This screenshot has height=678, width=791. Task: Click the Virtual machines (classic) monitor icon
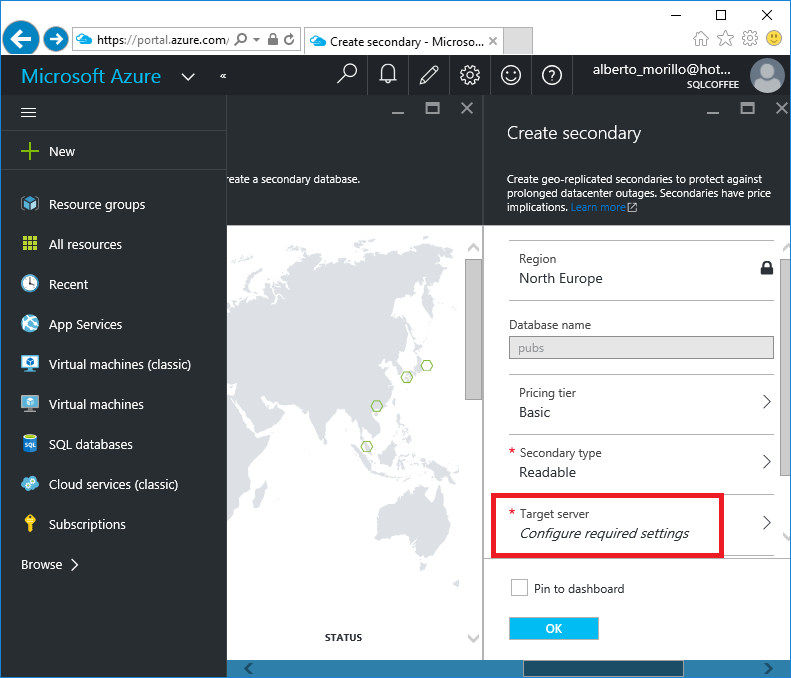[x=30, y=364]
